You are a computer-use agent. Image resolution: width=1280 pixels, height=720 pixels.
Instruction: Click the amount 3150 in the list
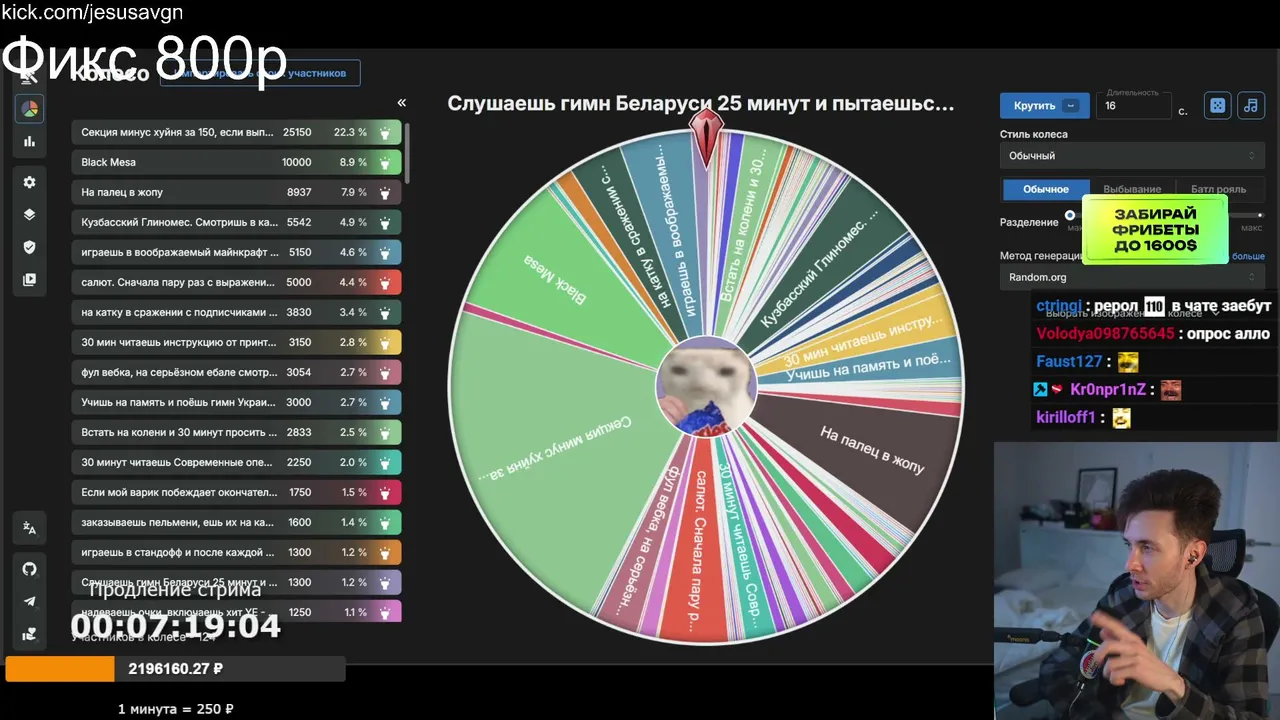click(300, 342)
